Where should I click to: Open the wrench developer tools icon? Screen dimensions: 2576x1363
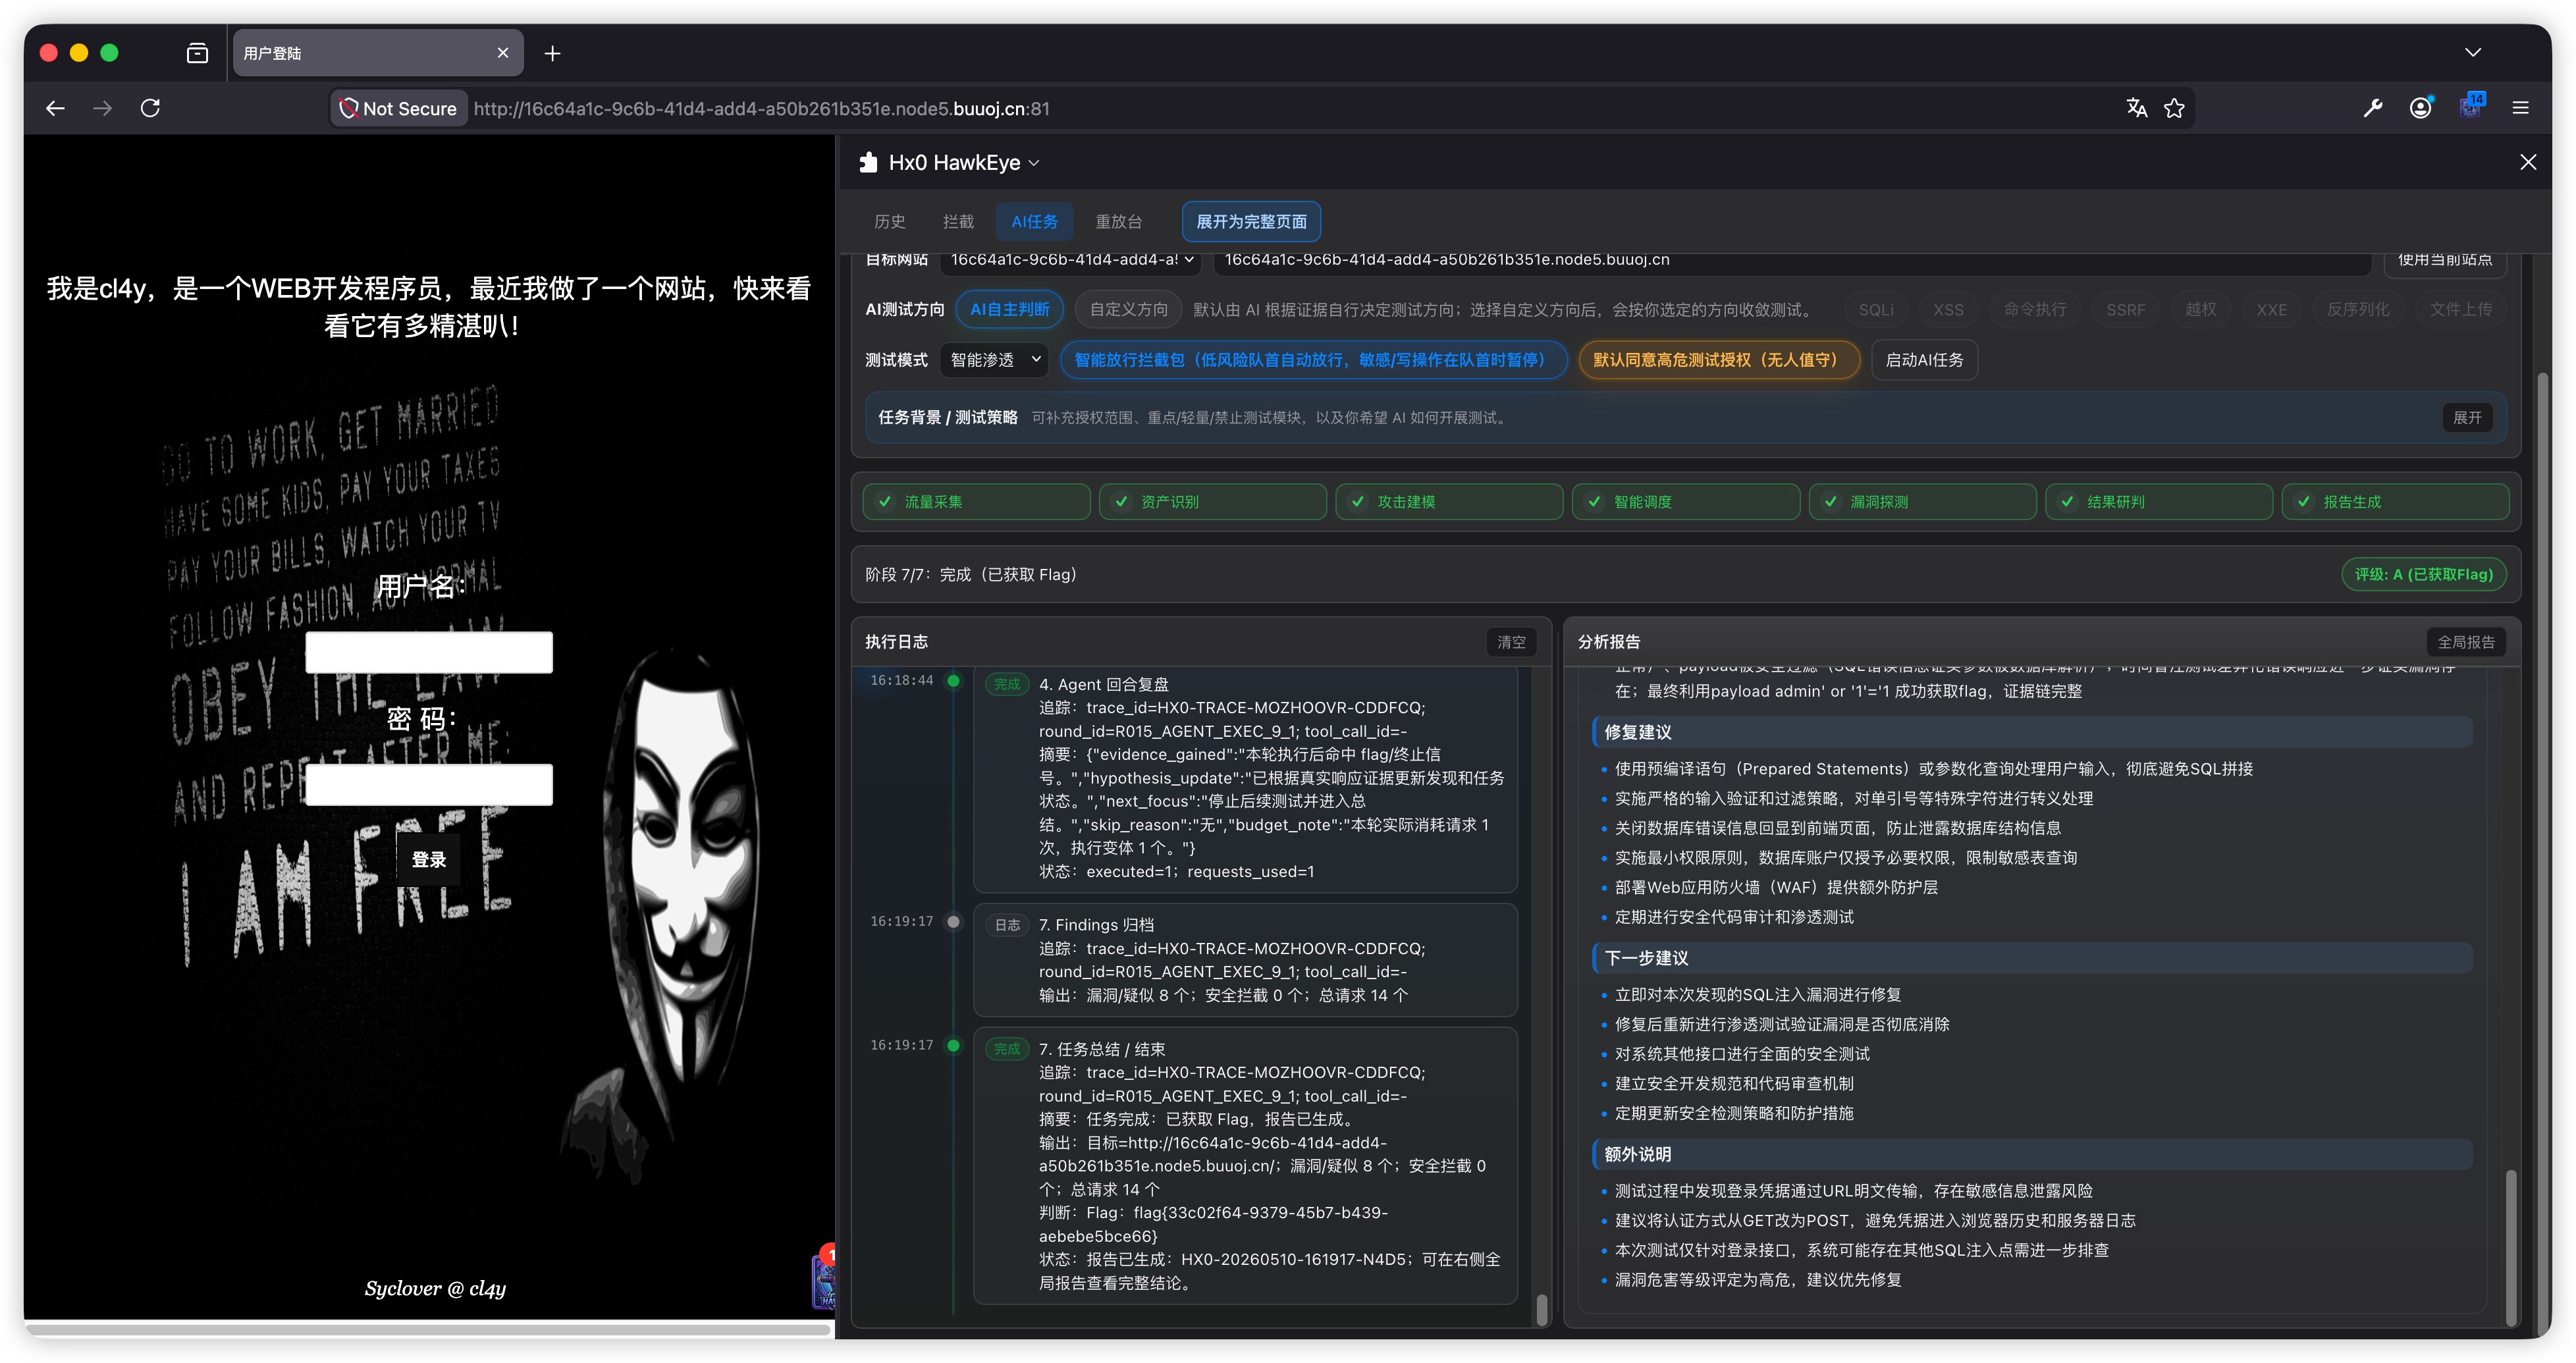tap(2372, 108)
